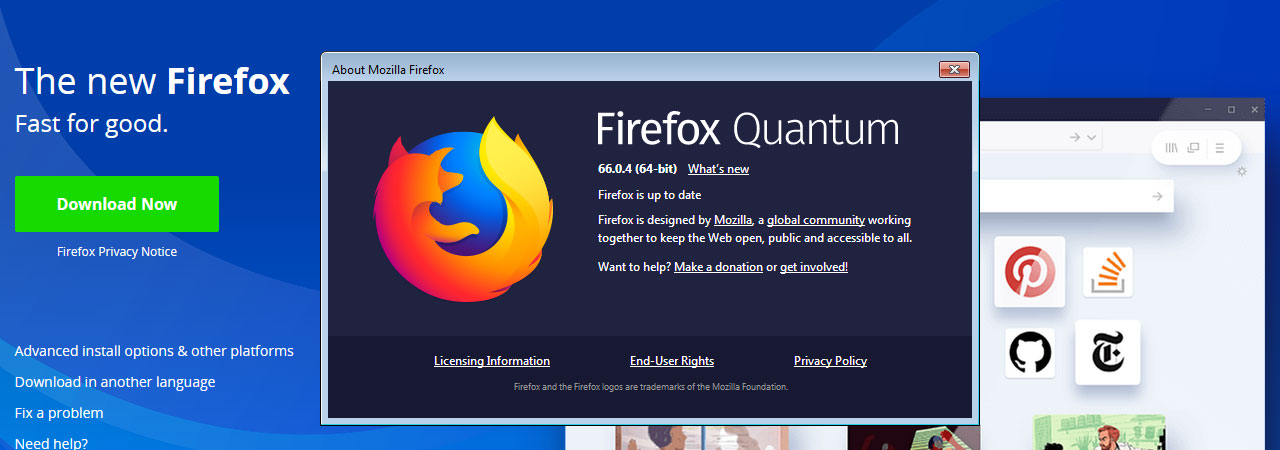The height and width of the screenshot is (450, 1280).
Task: Click the trademark notice text in dialog
Action: (651, 386)
